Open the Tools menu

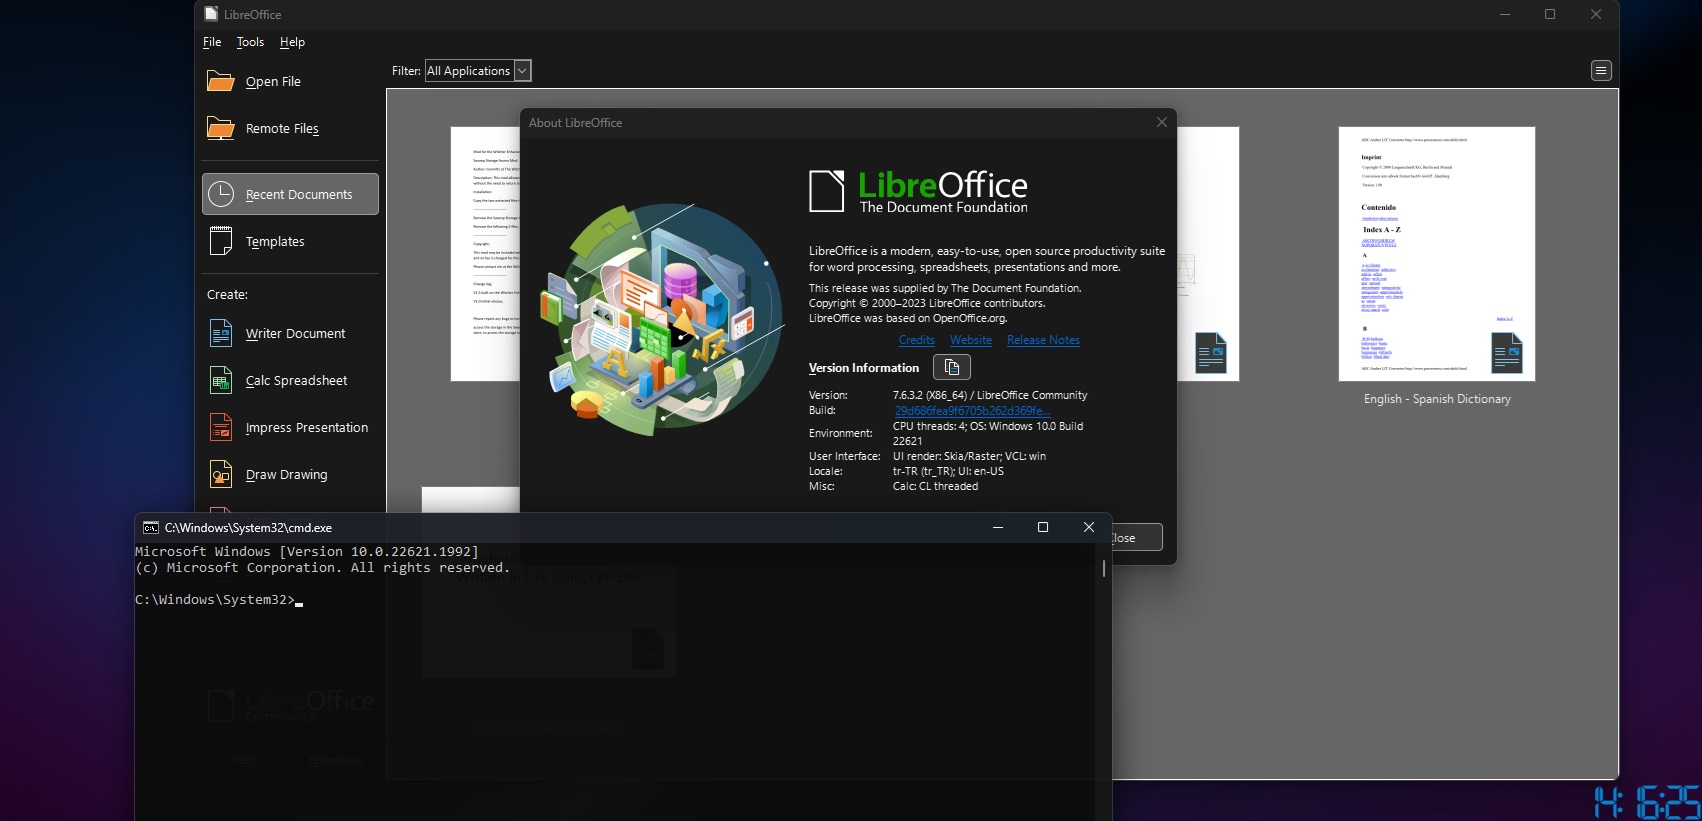click(x=250, y=42)
